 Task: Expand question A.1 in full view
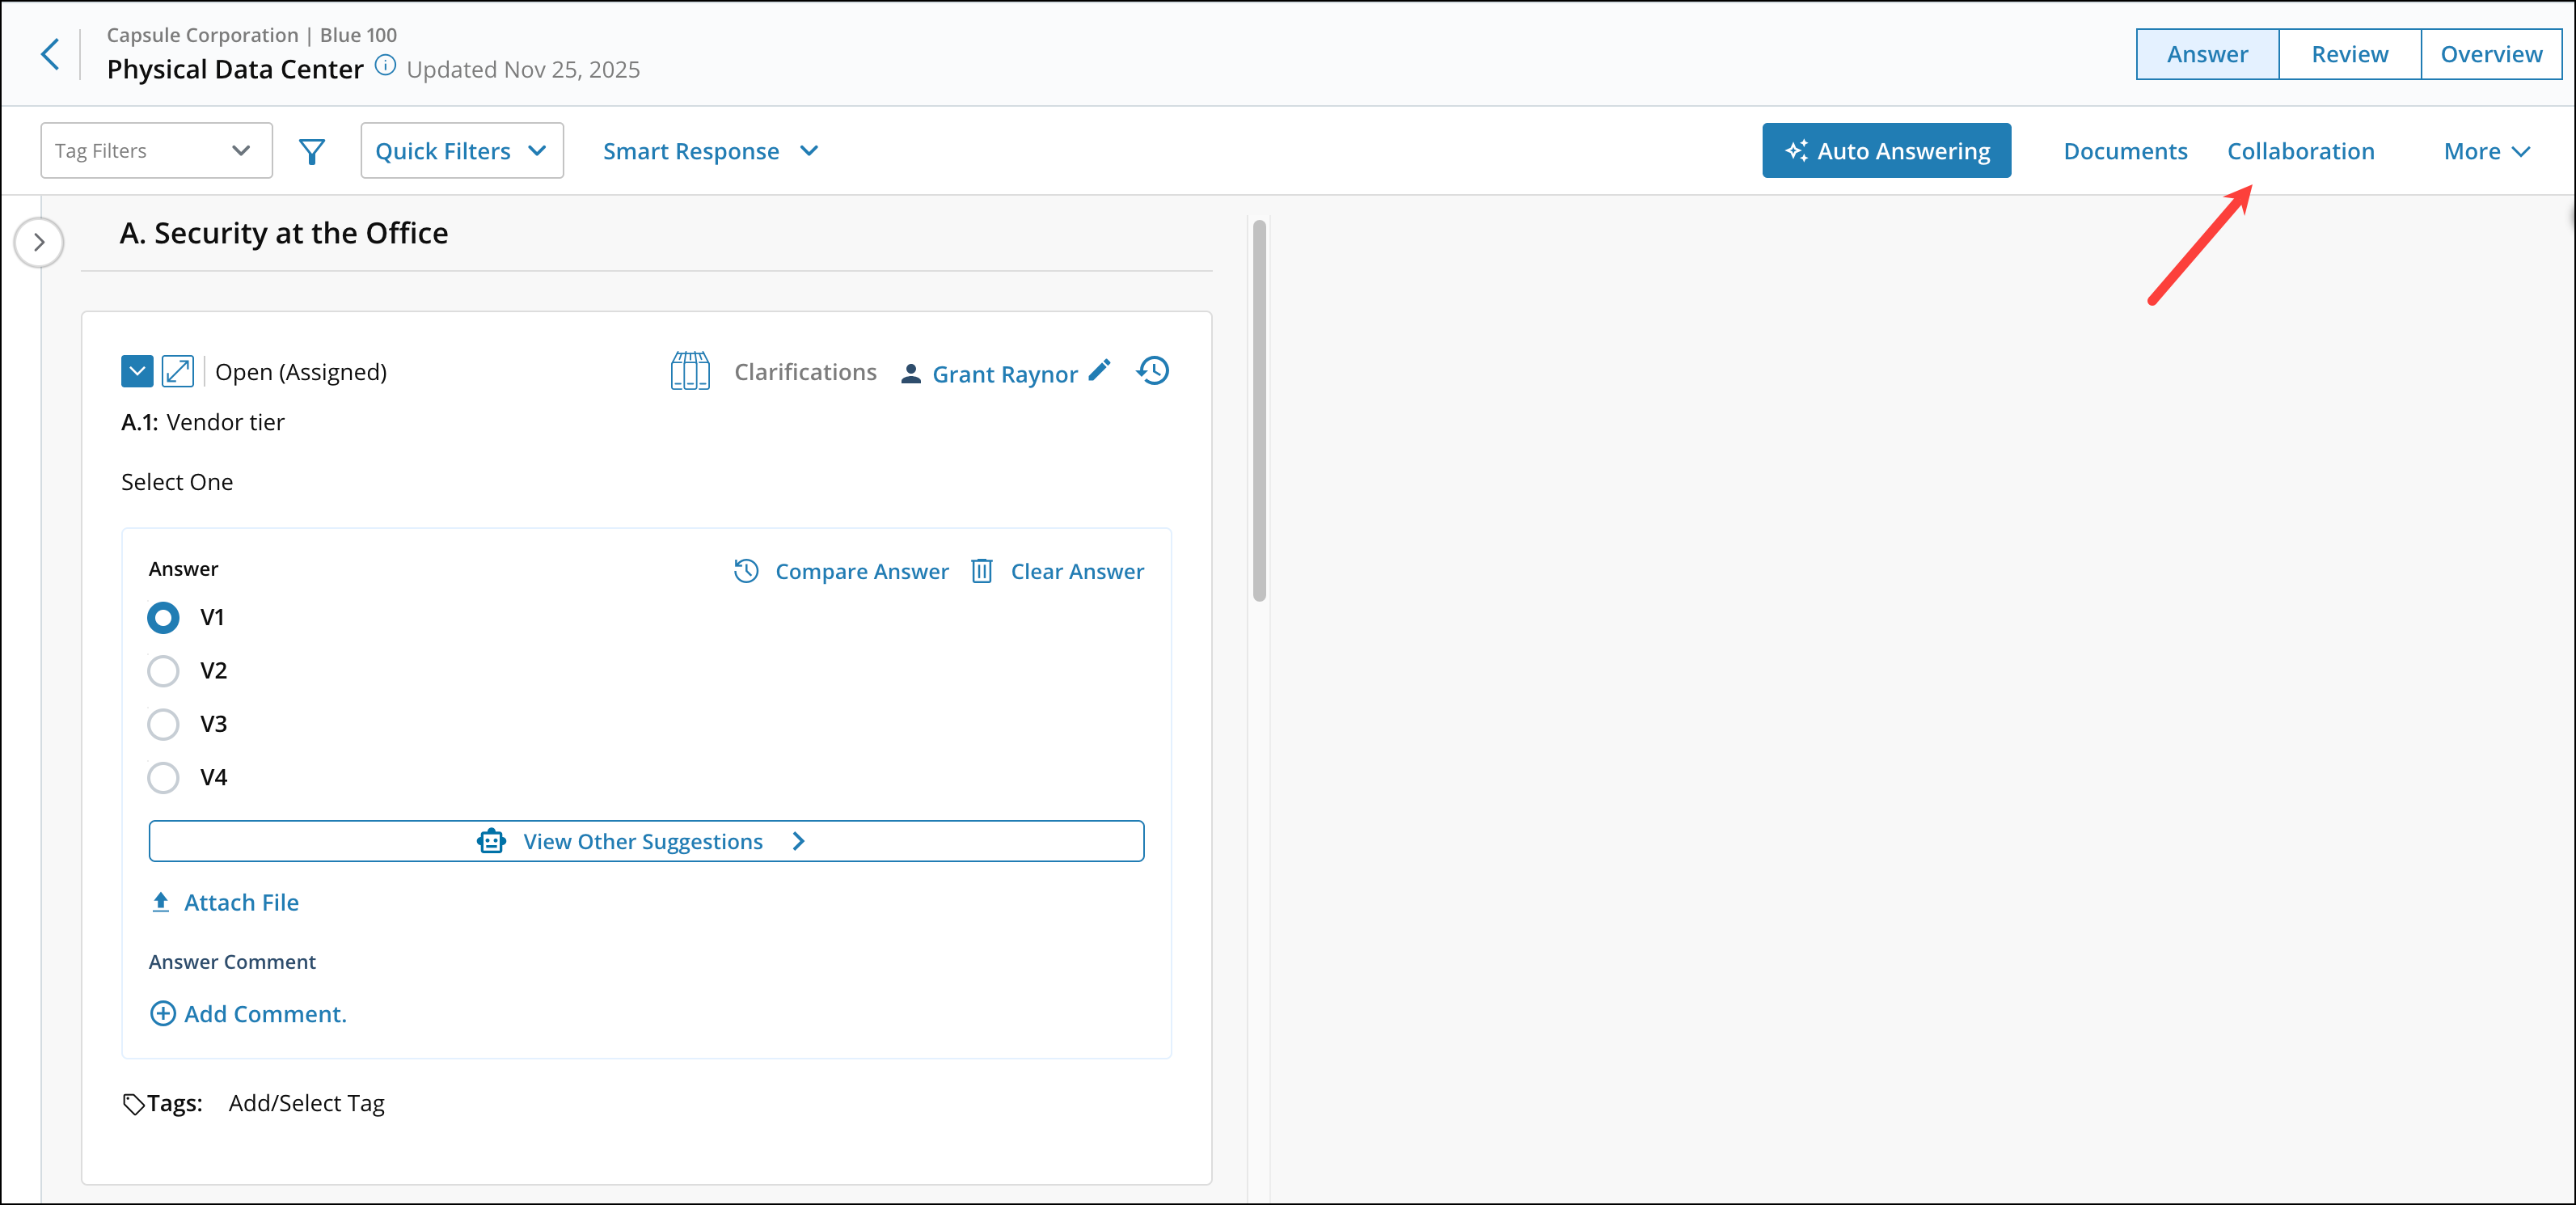click(x=178, y=371)
